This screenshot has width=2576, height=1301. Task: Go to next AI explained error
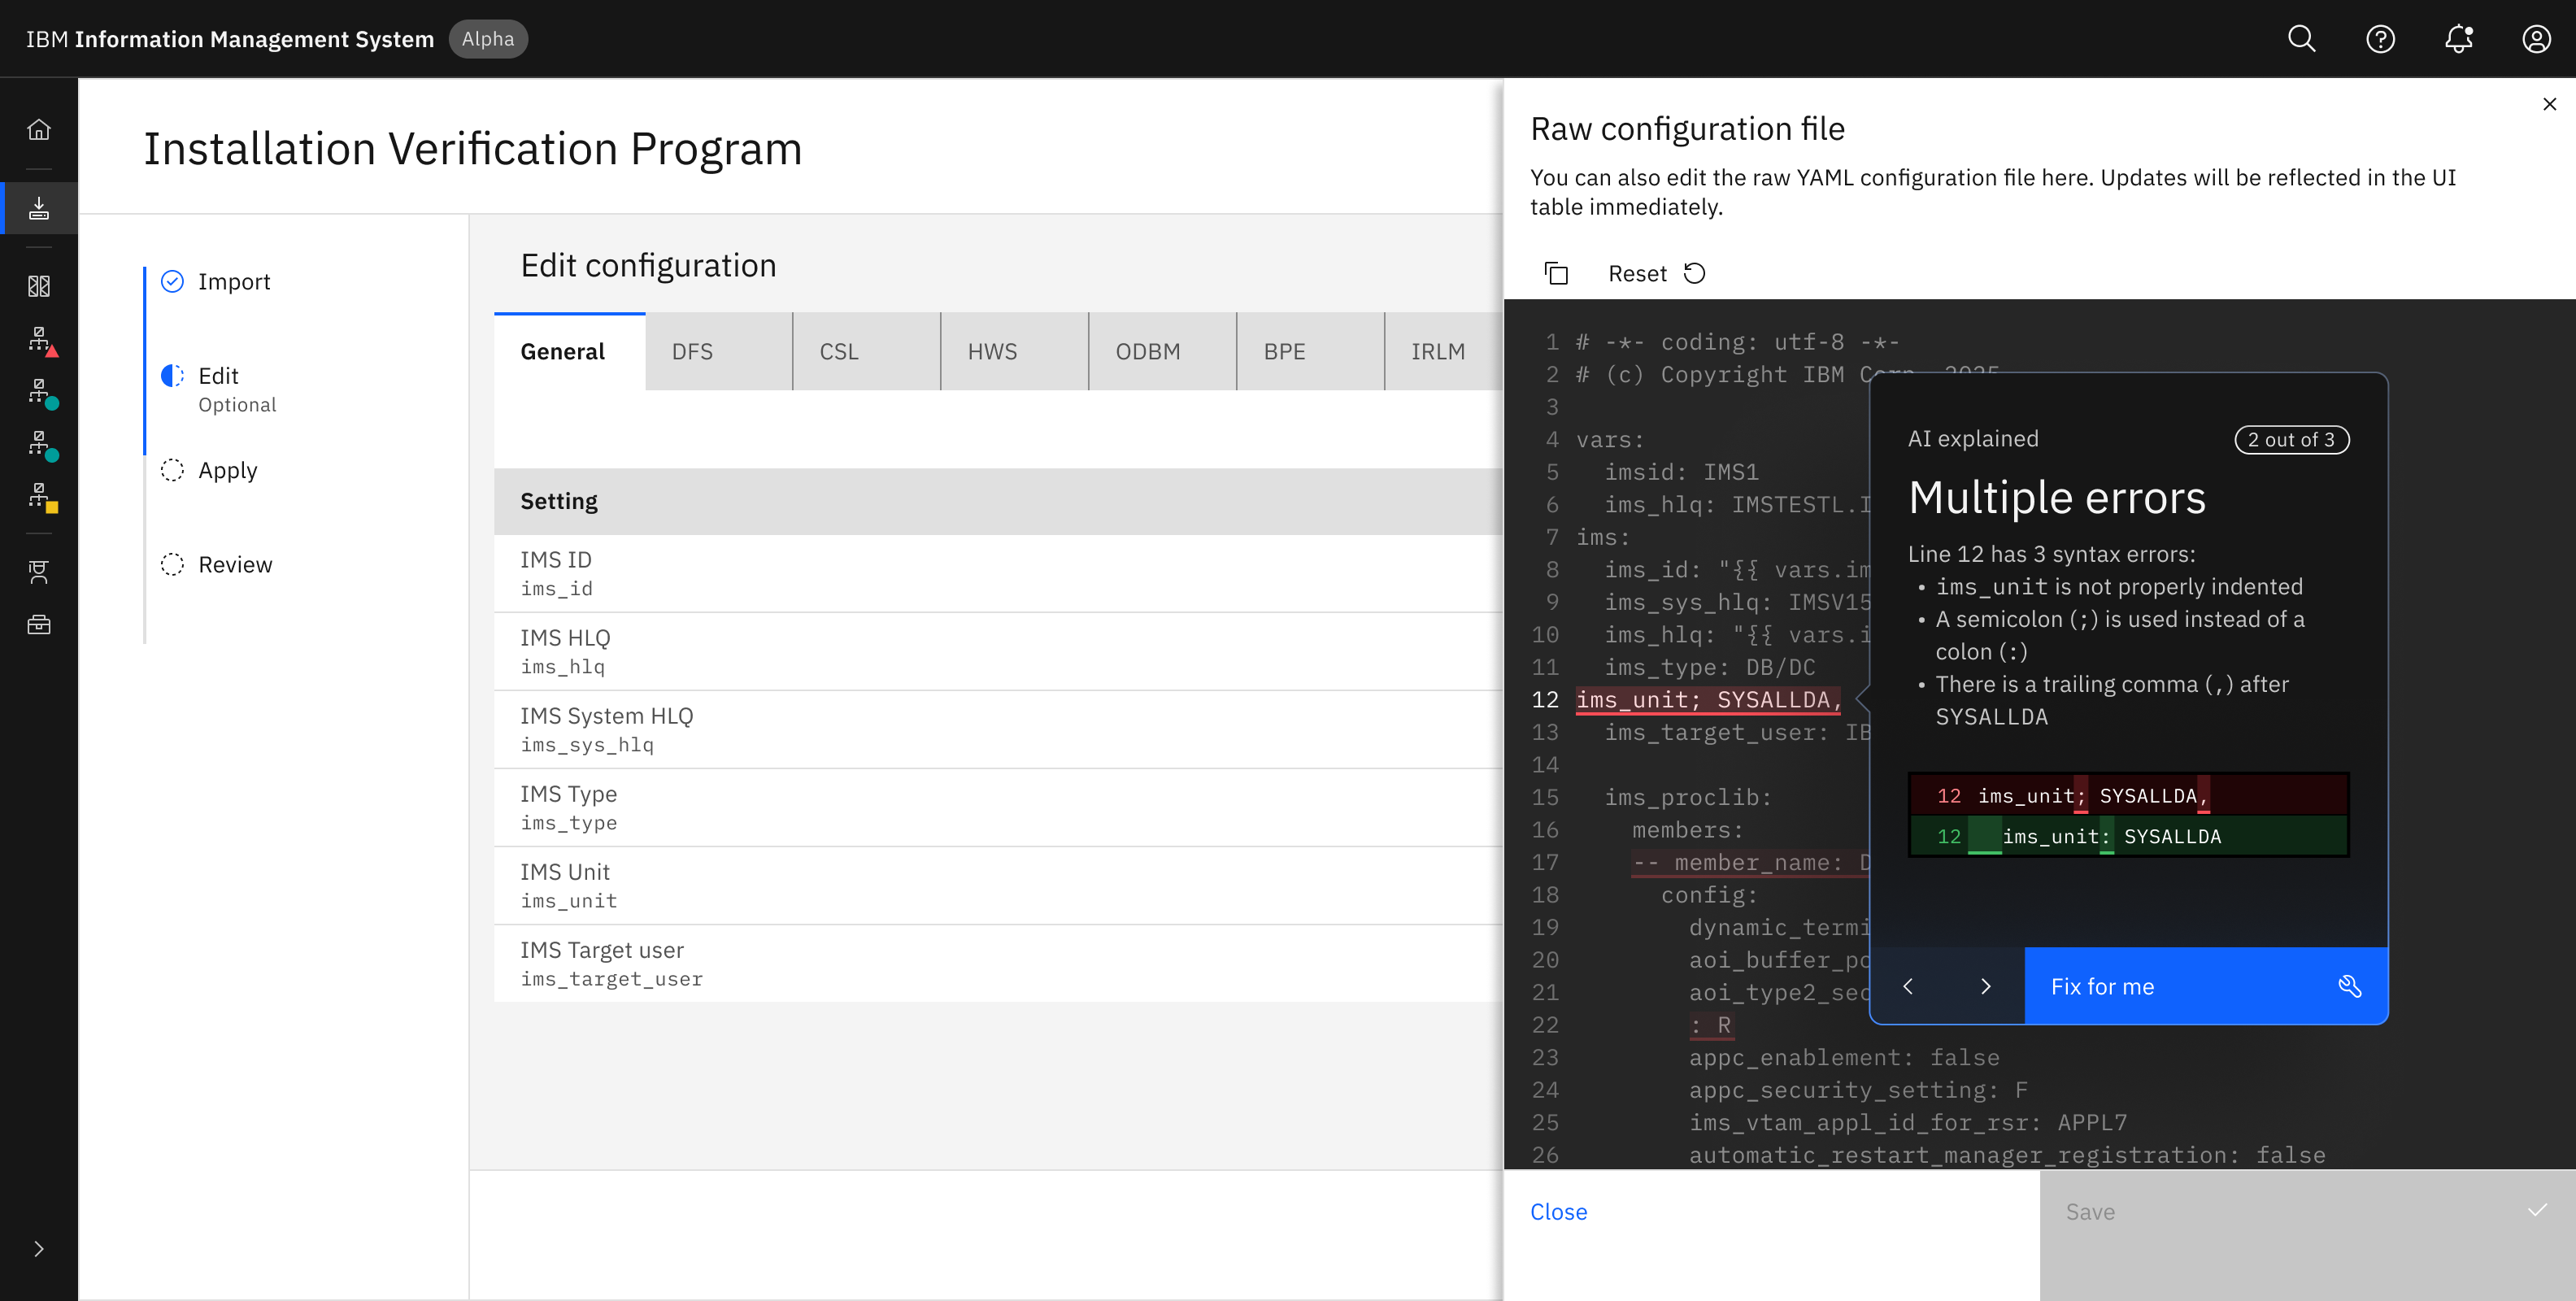[x=1986, y=986]
